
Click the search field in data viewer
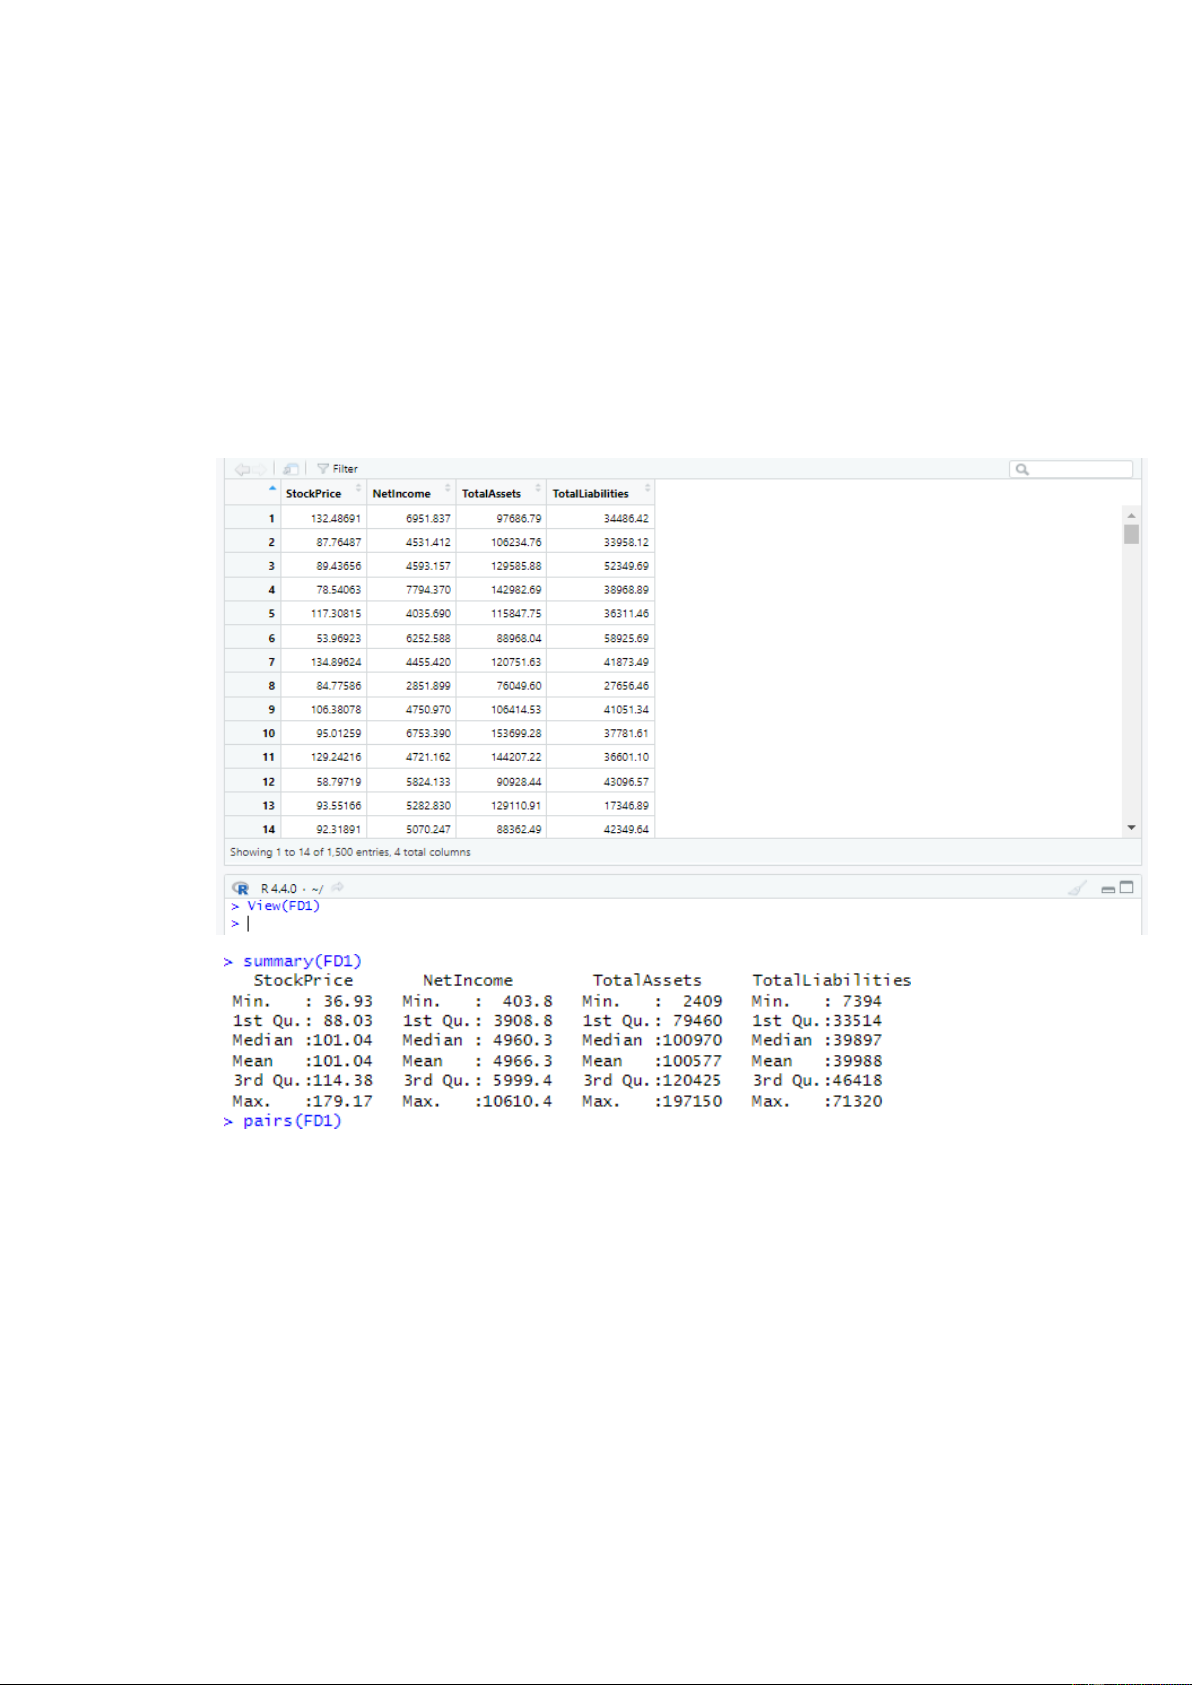[x=1071, y=469]
